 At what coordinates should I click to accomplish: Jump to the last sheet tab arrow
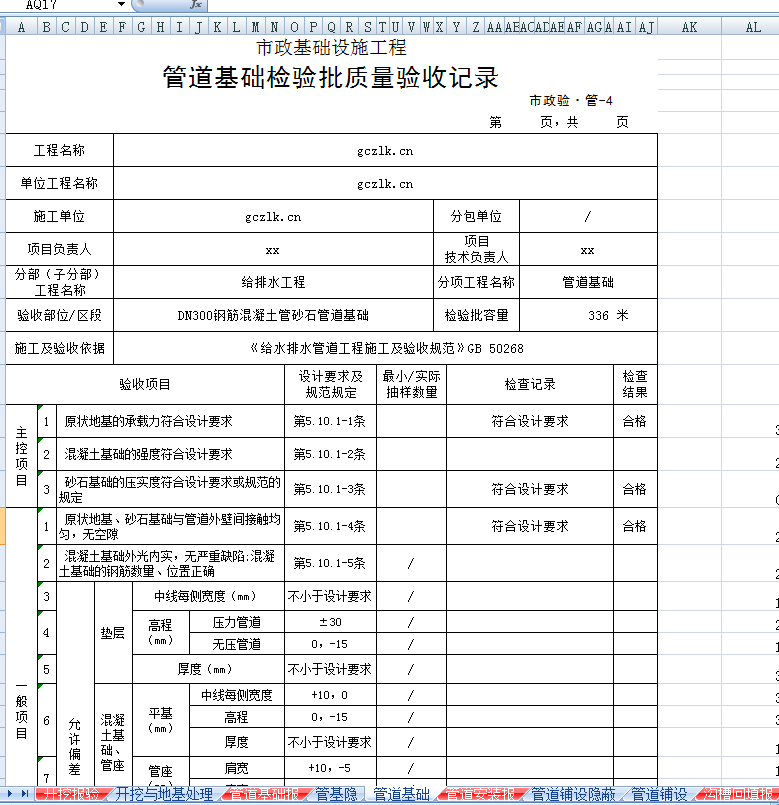pyautogui.click(x=25, y=794)
